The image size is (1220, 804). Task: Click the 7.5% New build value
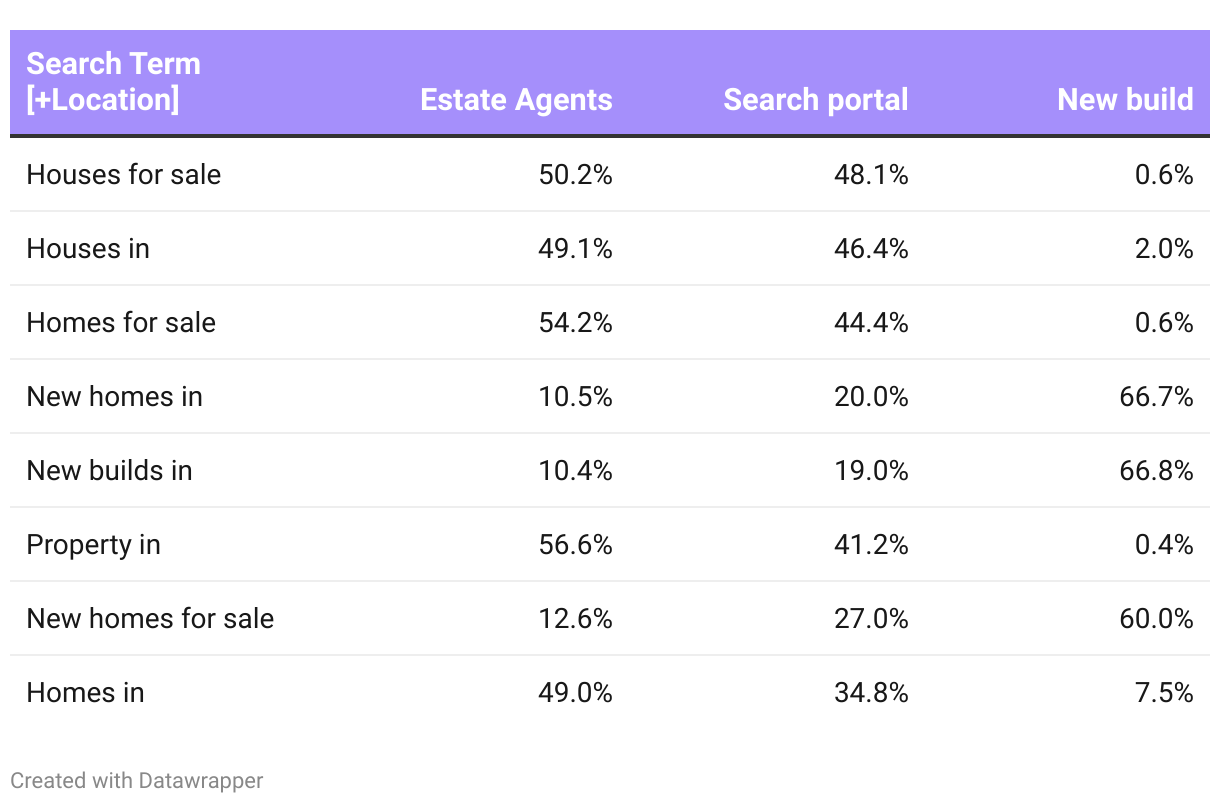(x=1165, y=692)
